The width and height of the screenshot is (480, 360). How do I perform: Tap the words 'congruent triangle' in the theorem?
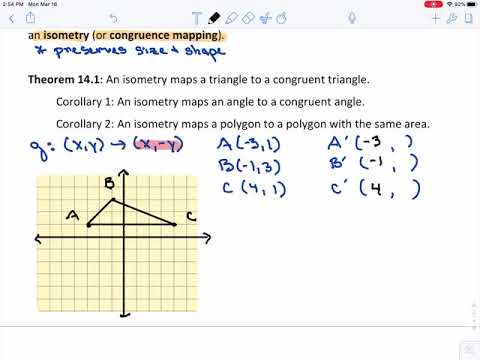(321, 80)
